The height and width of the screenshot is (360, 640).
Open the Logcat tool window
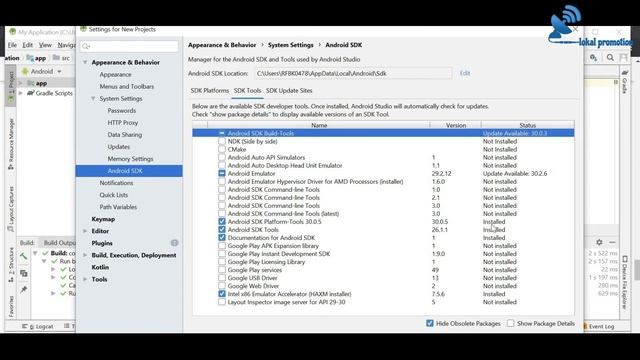pos(38,326)
